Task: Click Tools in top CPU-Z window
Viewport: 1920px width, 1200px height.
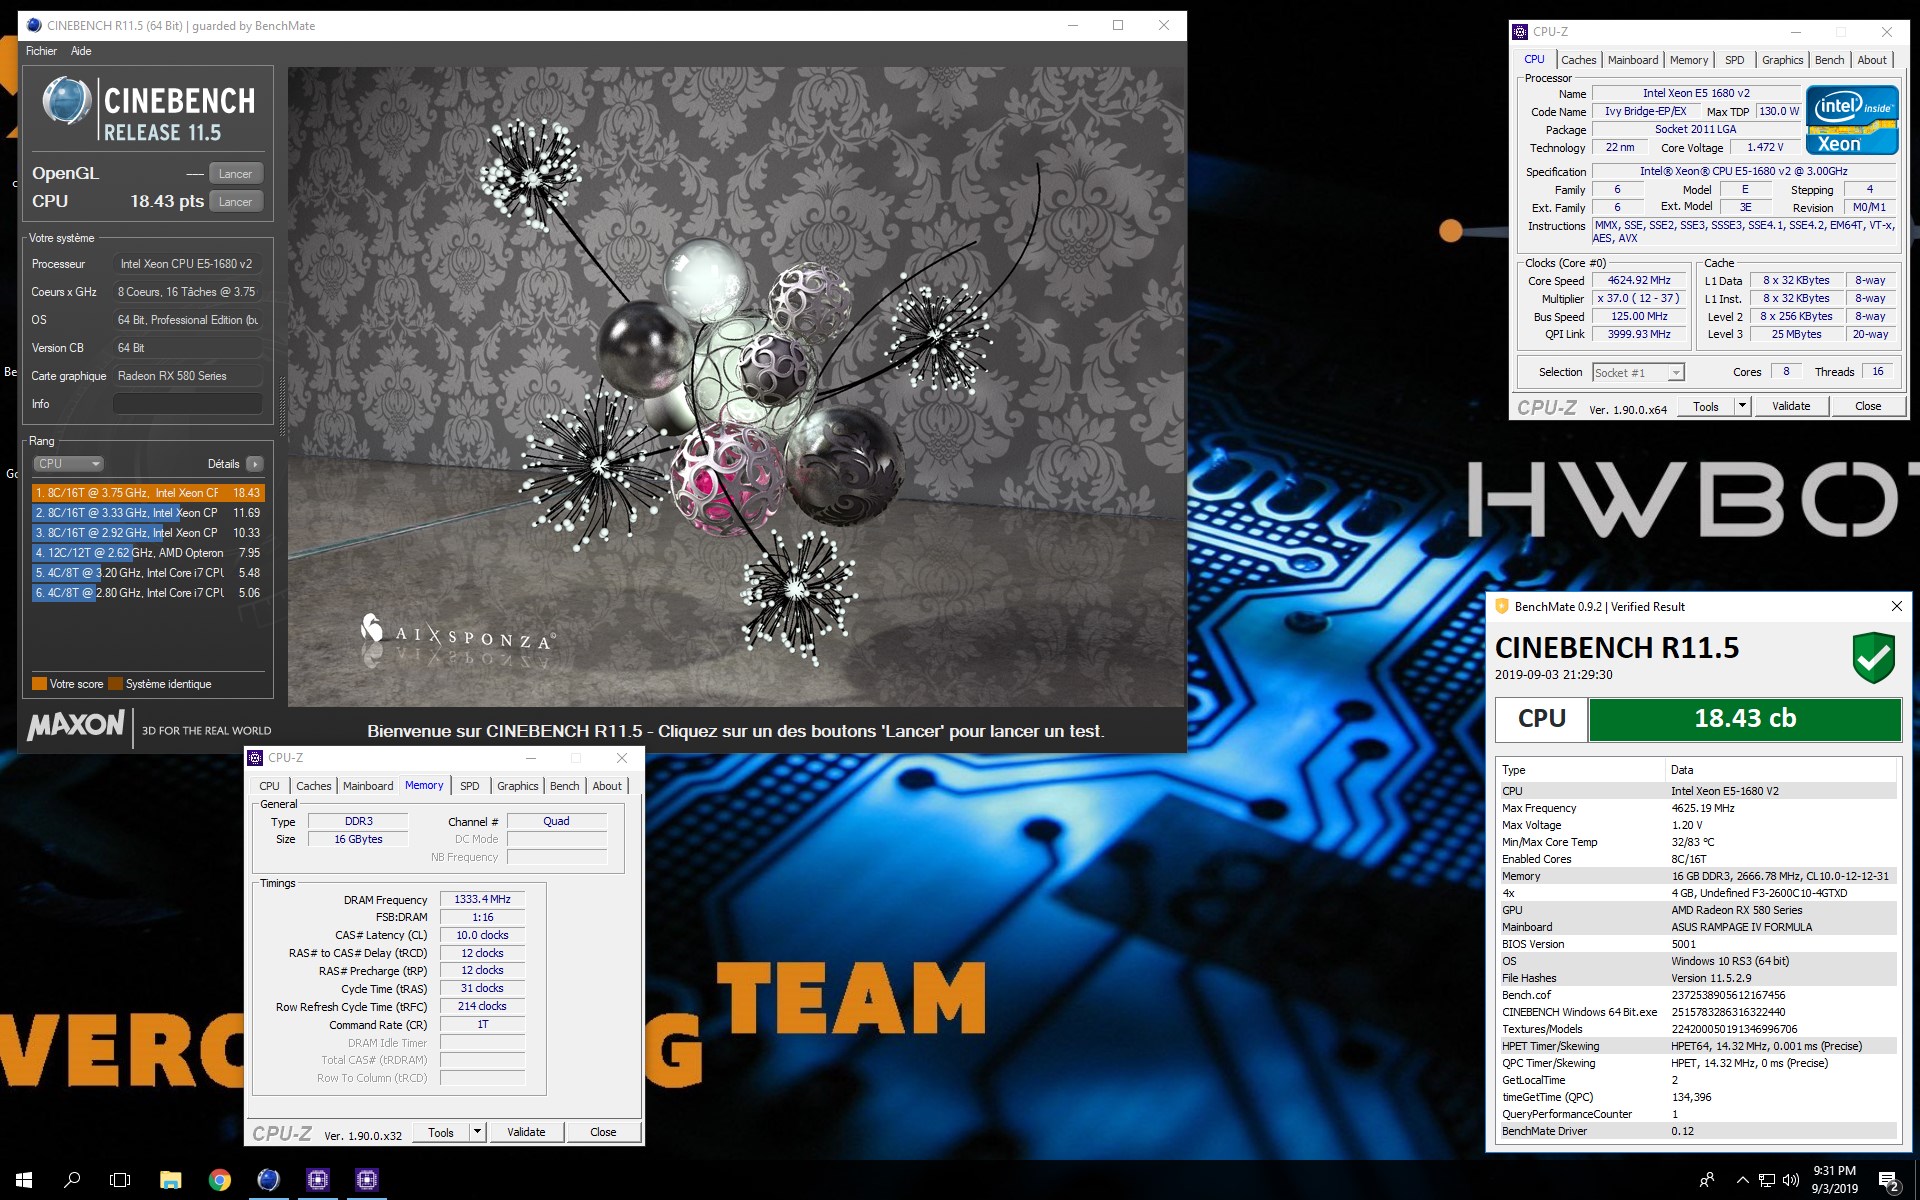Action: click(x=1706, y=407)
